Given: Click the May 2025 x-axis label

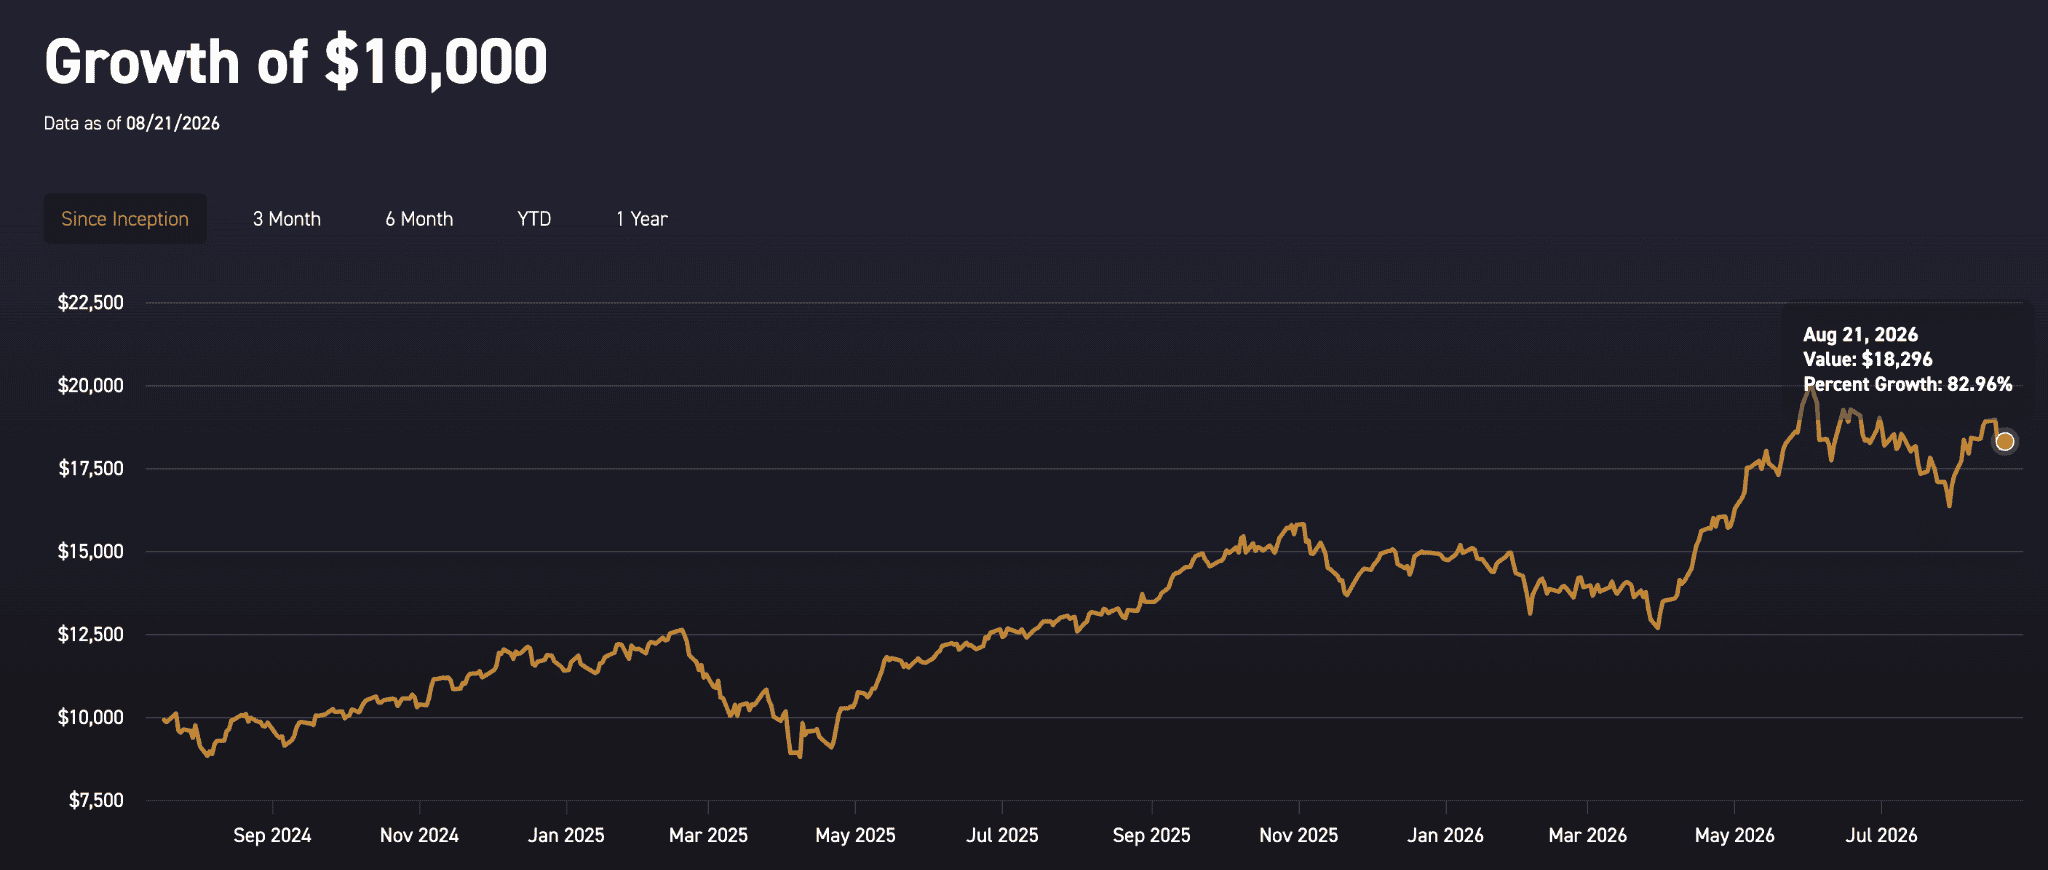Looking at the screenshot, I should 855,836.
